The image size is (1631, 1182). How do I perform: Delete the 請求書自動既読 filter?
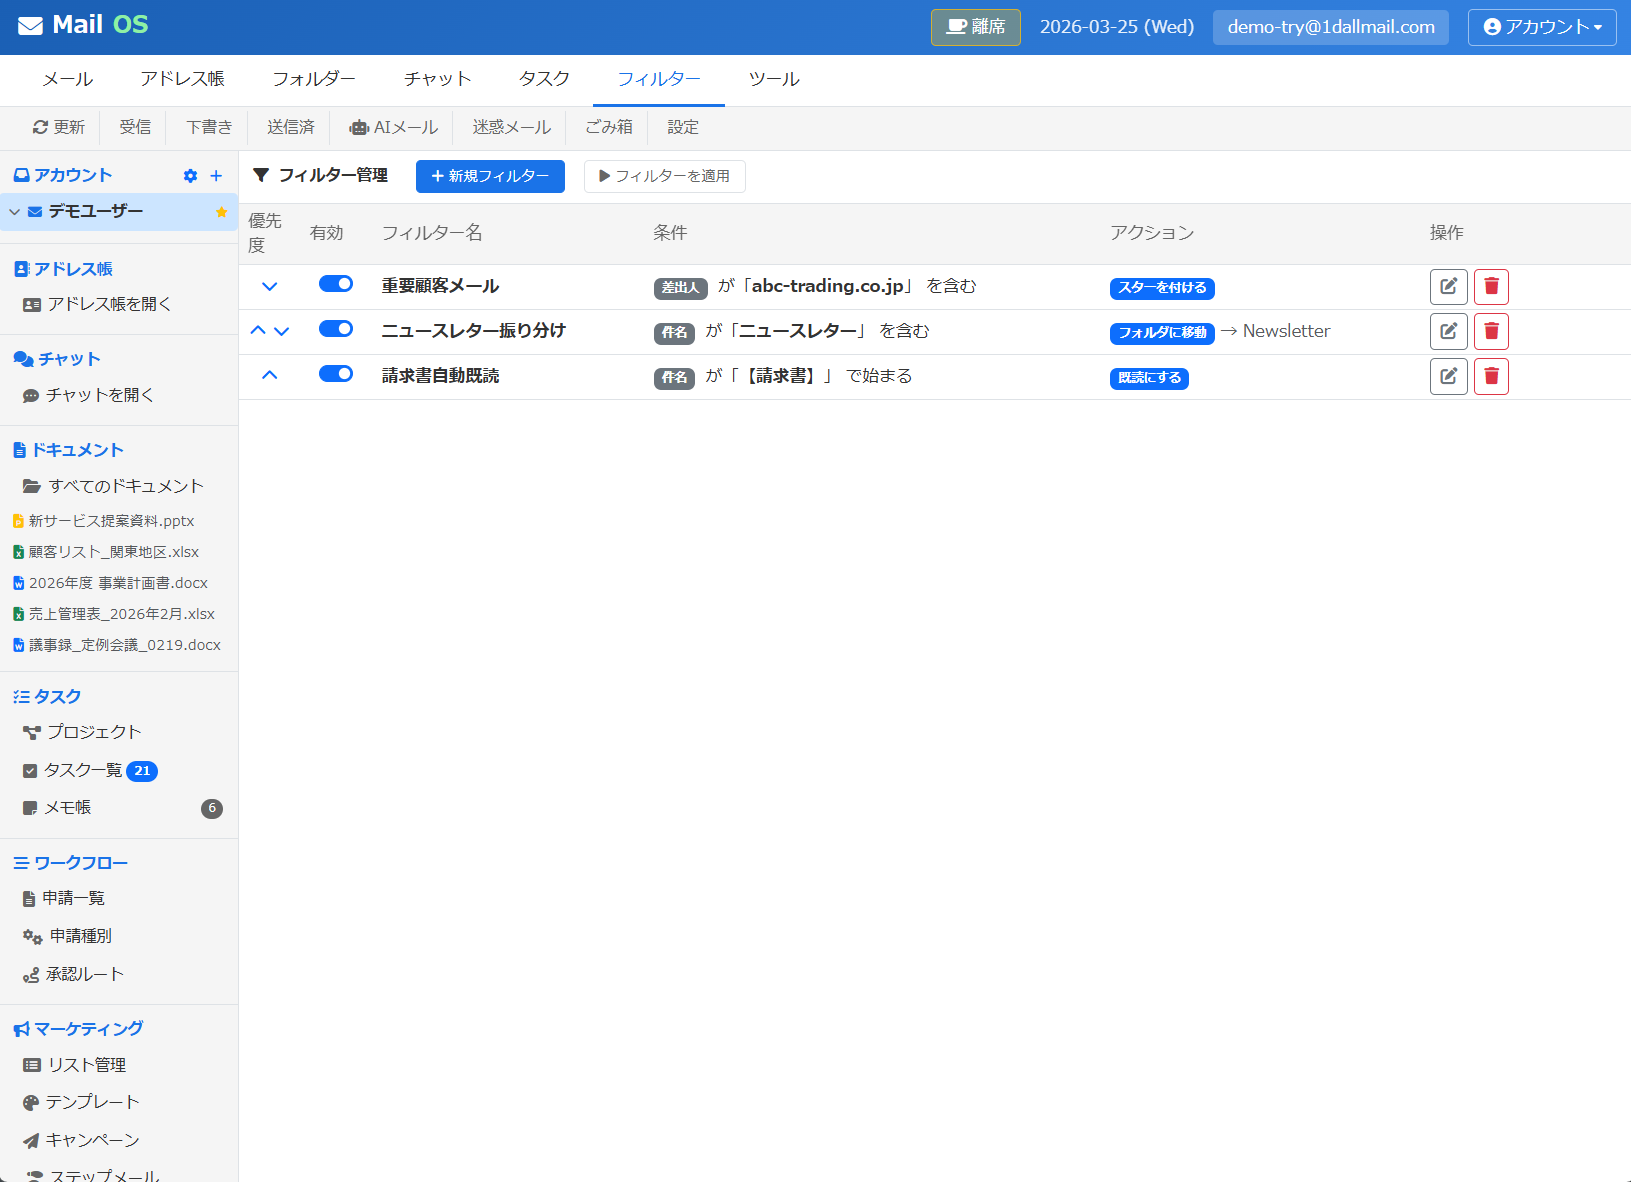1491,377
